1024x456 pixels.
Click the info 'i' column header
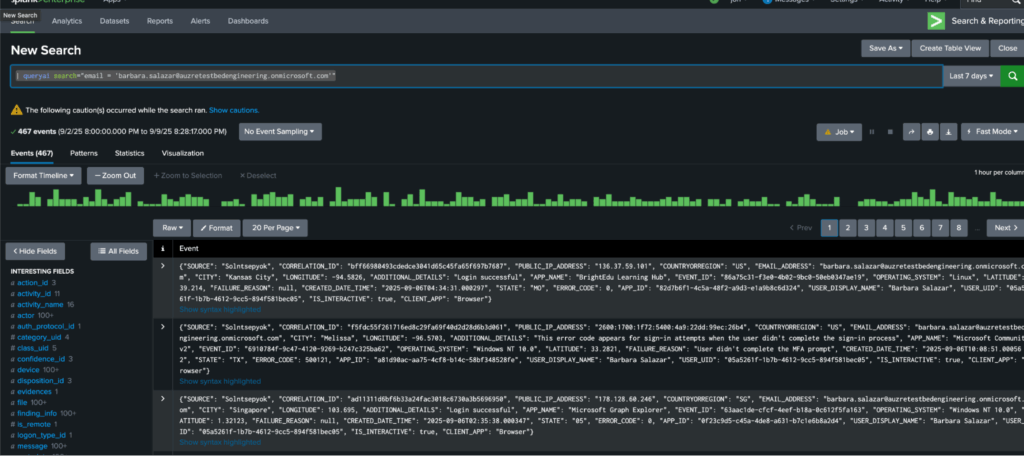162,248
